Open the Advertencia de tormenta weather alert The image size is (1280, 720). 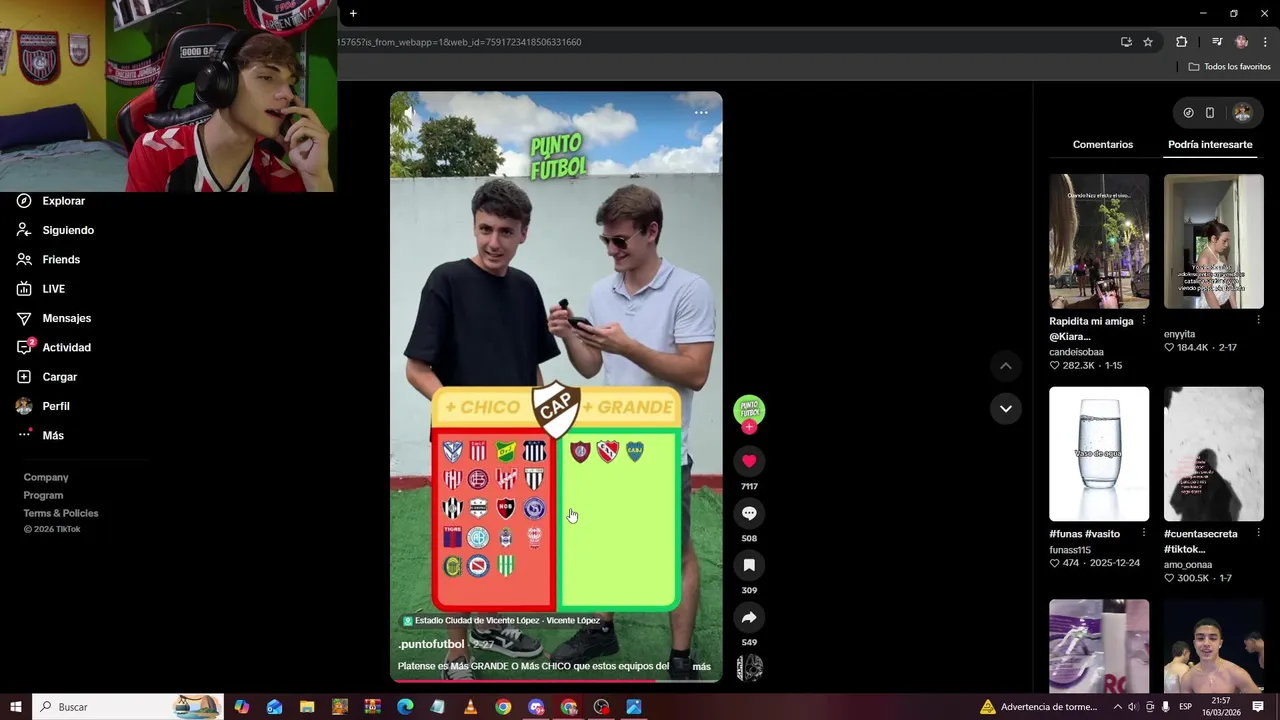click(x=1038, y=707)
